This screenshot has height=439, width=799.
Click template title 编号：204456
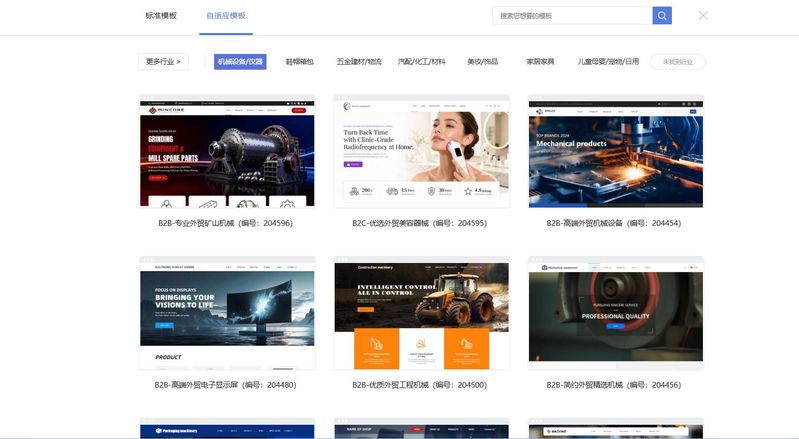[x=614, y=385]
